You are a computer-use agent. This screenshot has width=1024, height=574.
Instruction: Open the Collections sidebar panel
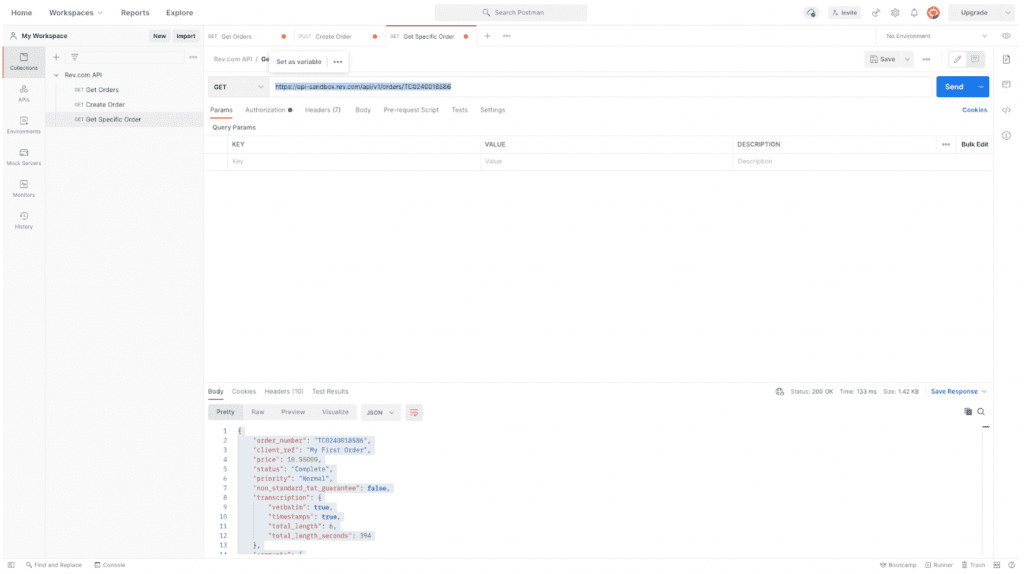pos(24,62)
